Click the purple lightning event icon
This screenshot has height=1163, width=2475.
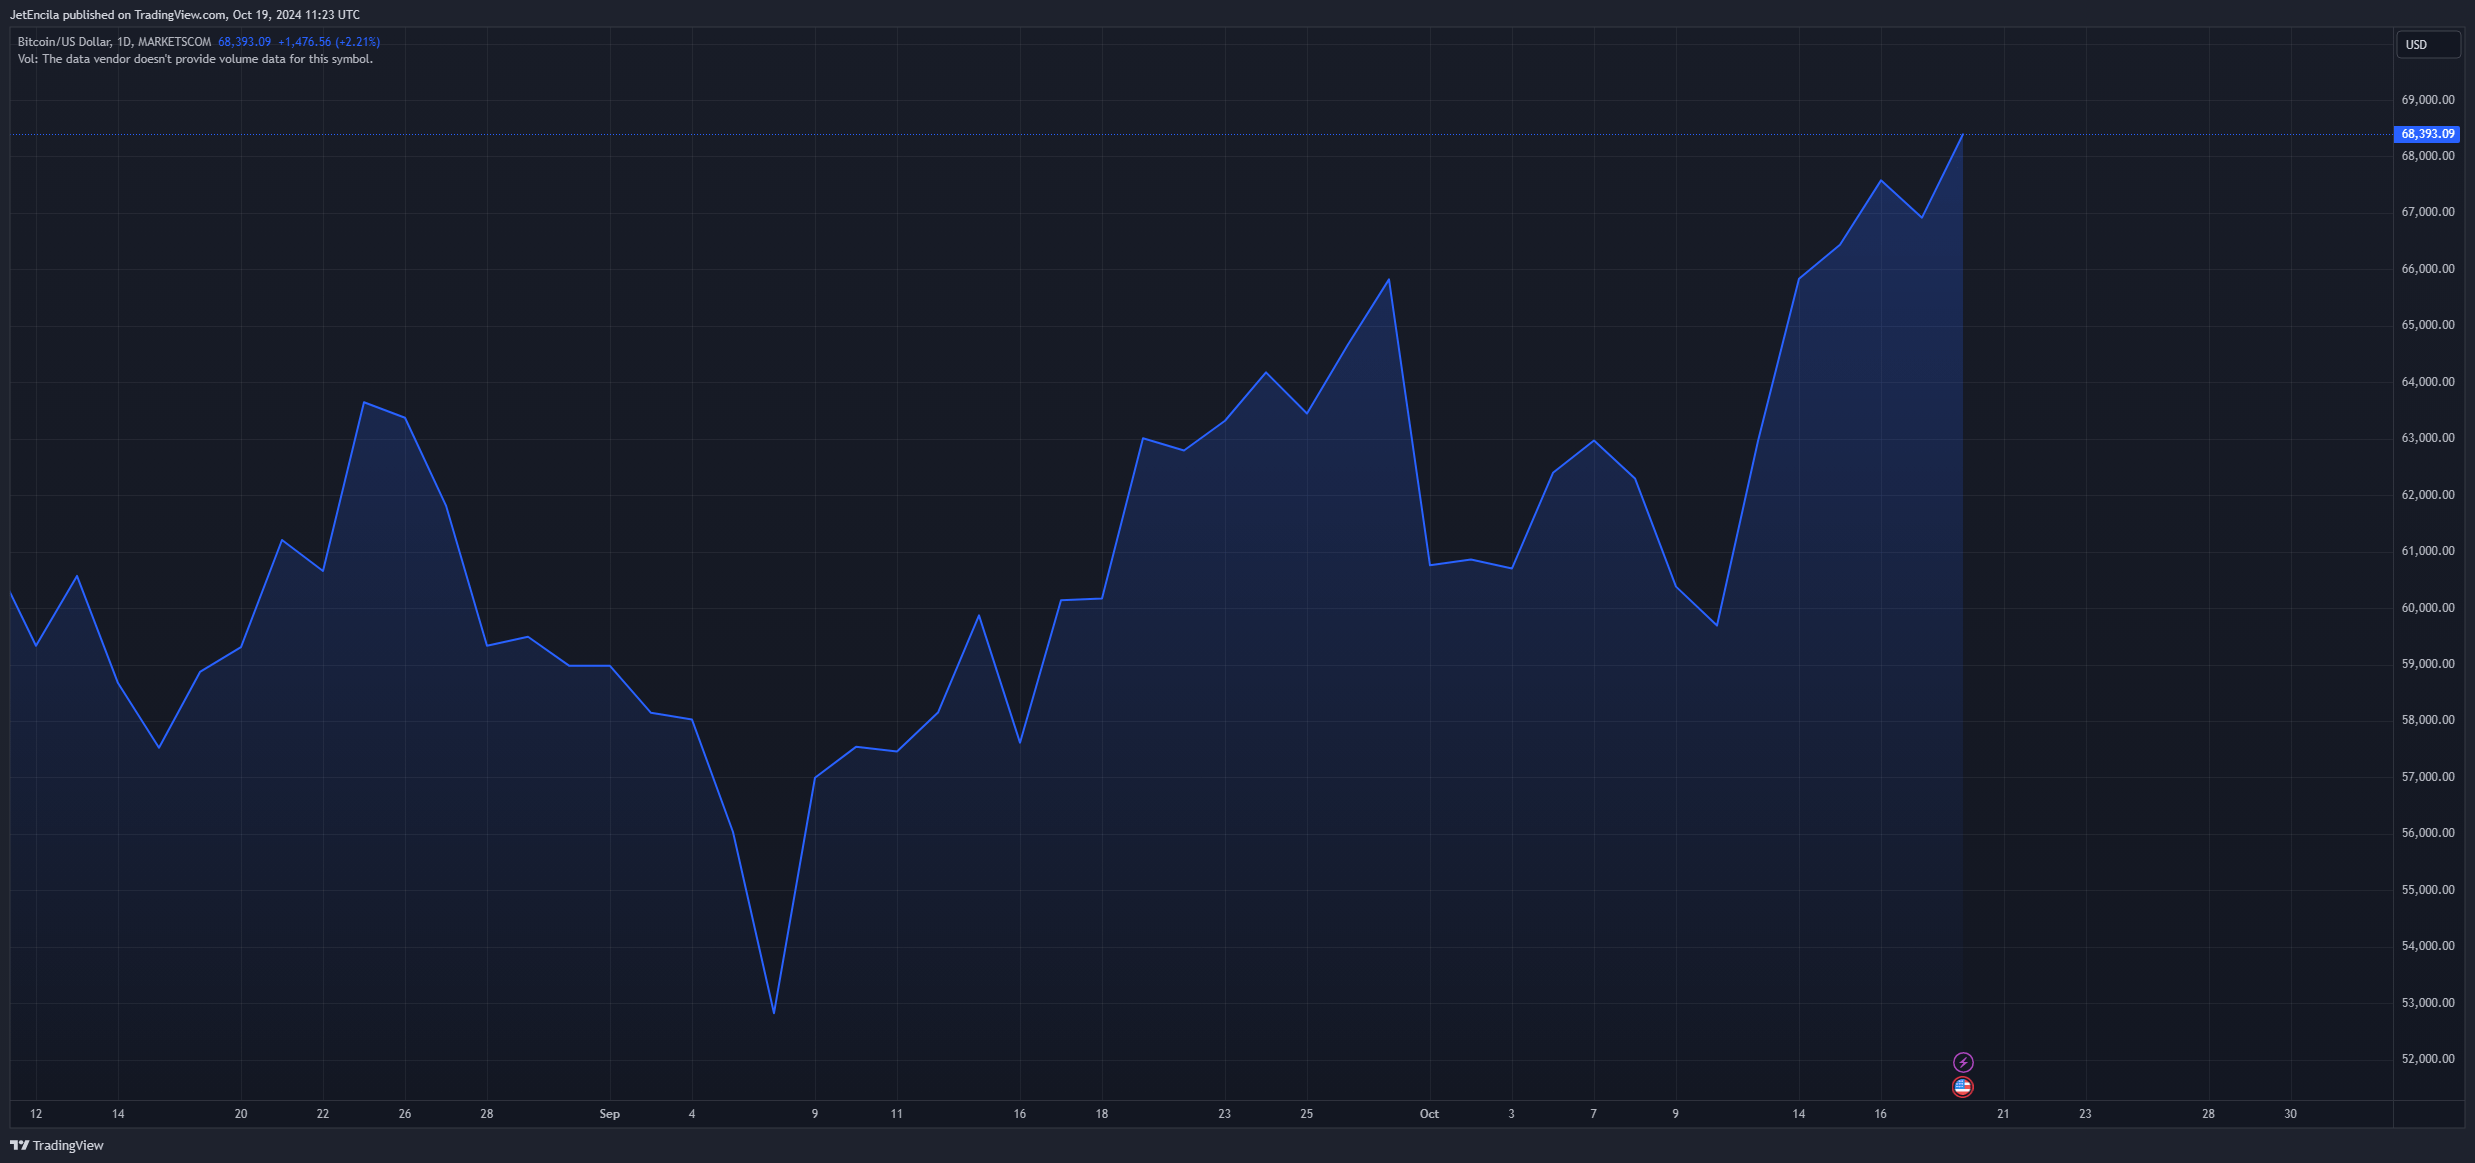[x=1963, y=1062]
